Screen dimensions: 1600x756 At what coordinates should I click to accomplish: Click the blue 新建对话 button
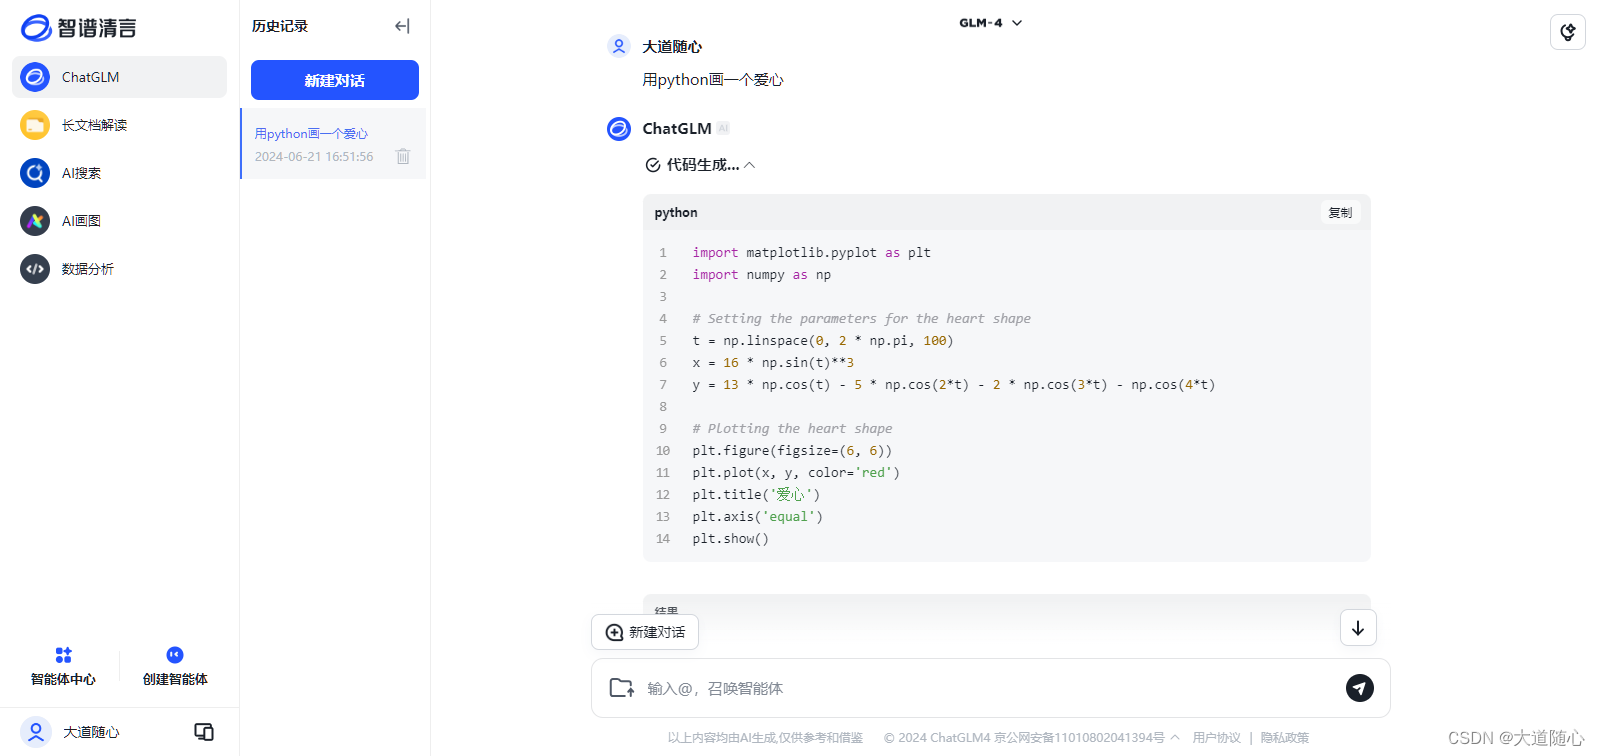[x=335, y=80]
